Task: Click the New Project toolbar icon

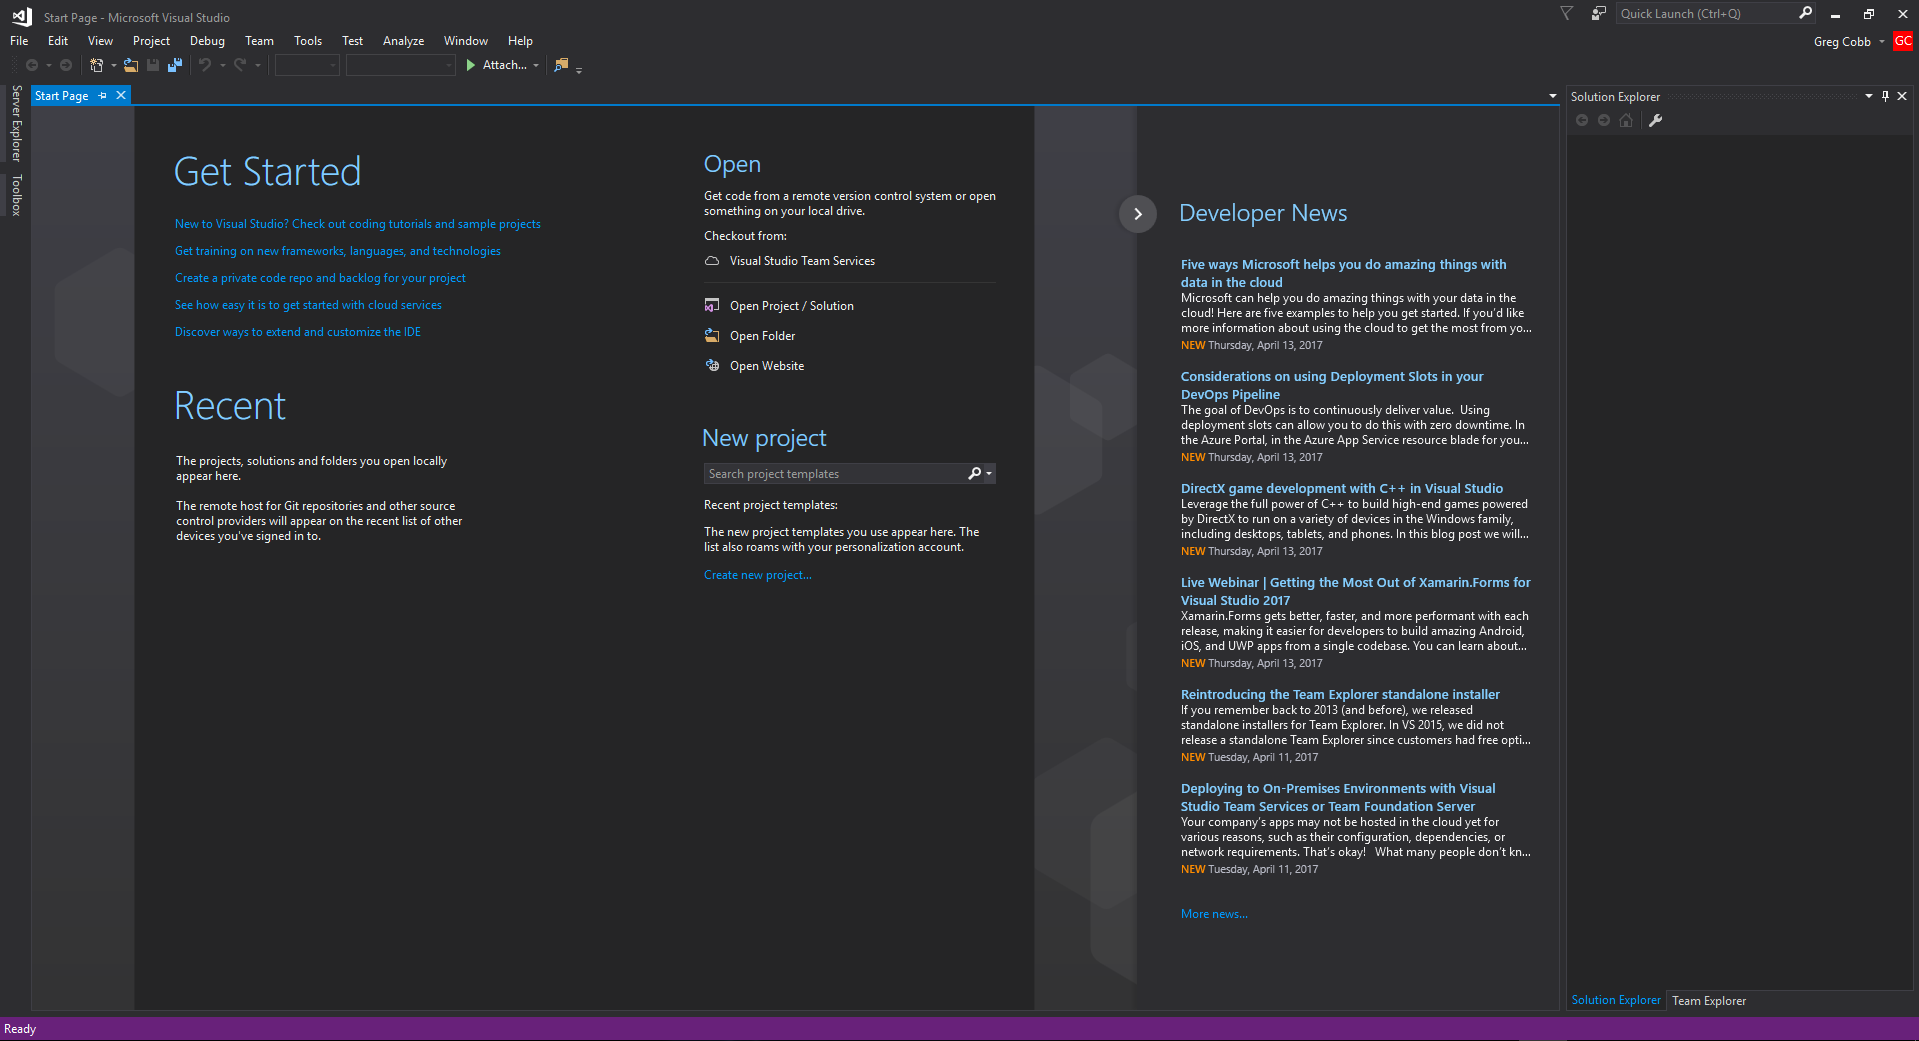Action: [x=97, y=65]
